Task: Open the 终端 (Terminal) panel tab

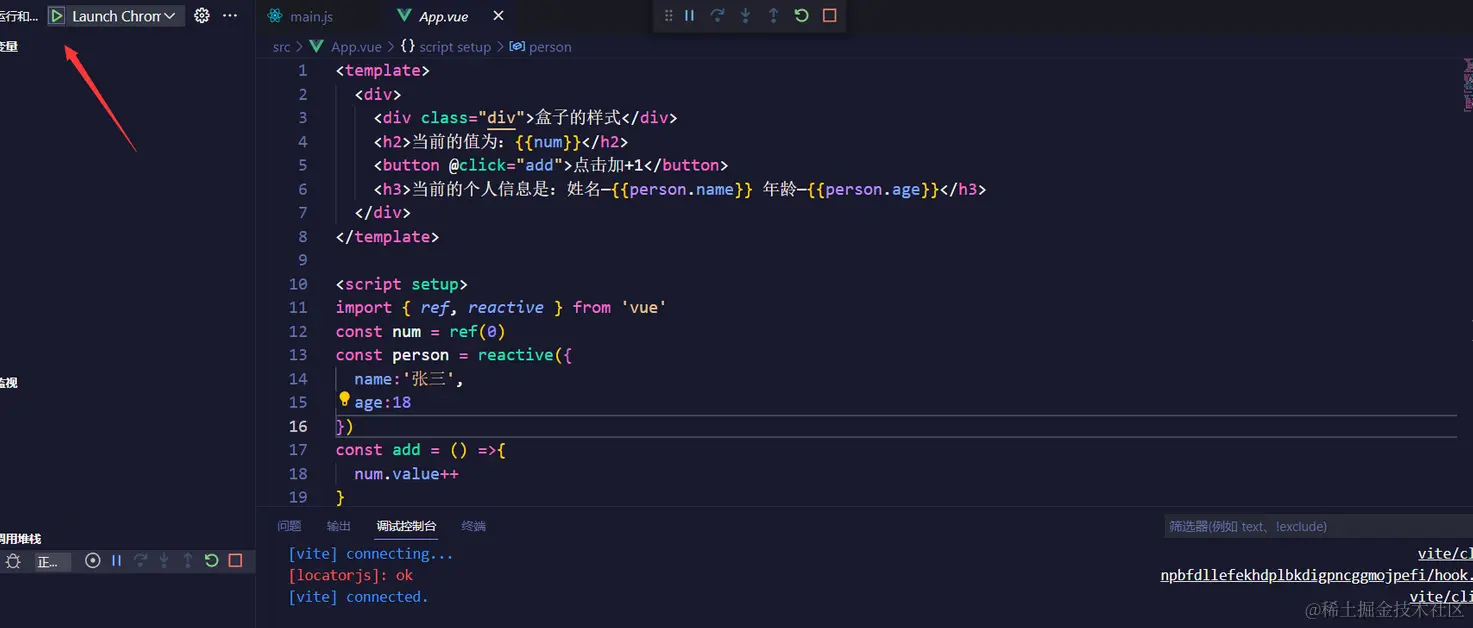Action: point(474,526)
